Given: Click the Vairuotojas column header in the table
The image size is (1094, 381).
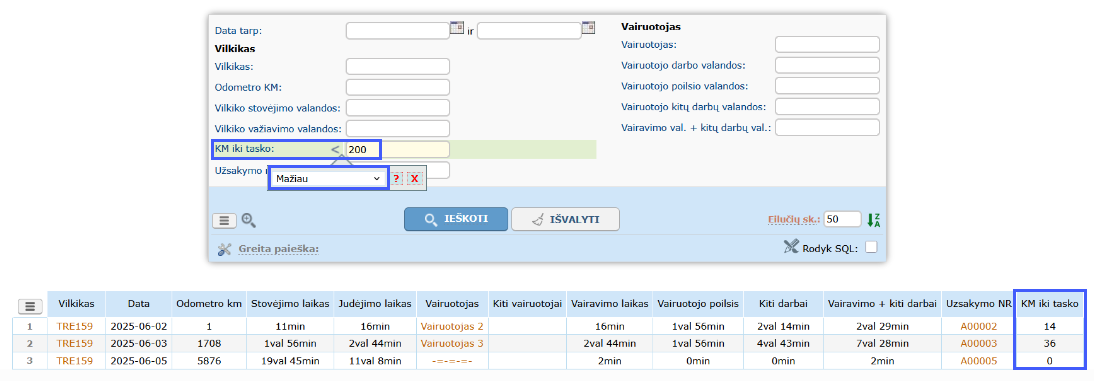Looking at the screenshot, I should point(452,304).
